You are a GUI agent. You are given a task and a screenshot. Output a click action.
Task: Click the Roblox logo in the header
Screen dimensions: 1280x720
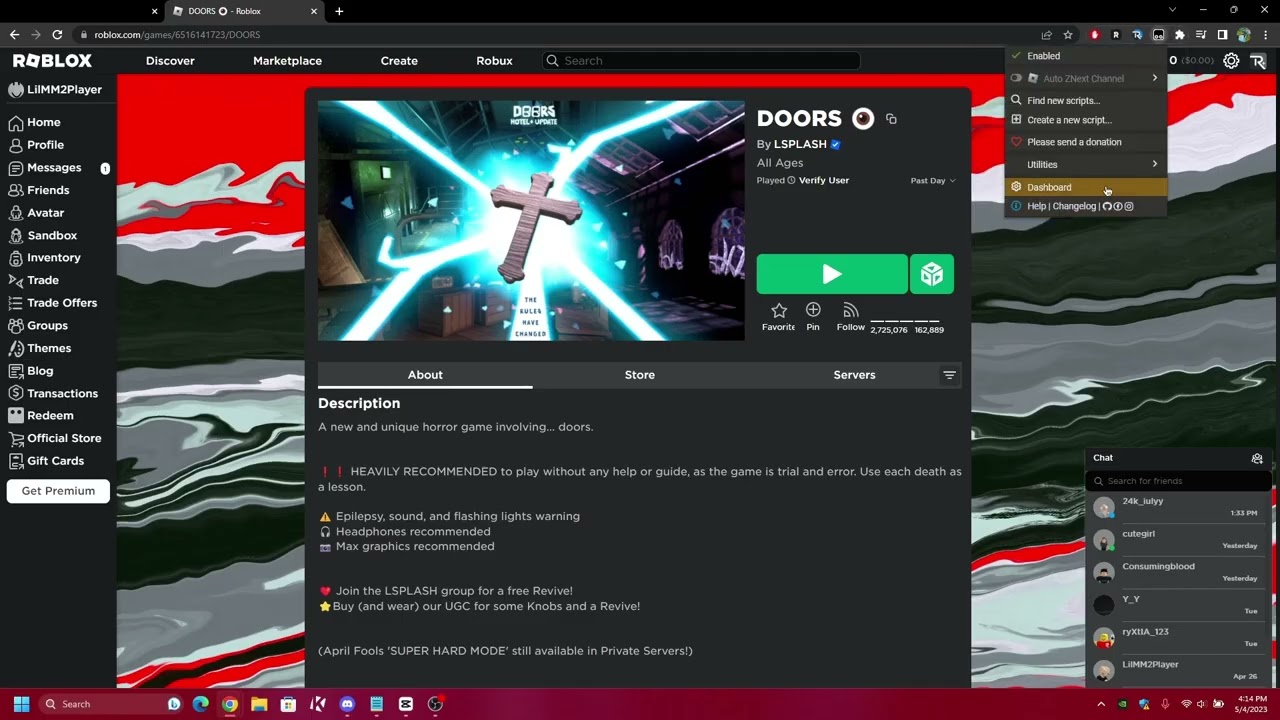(x=52, y=61)
